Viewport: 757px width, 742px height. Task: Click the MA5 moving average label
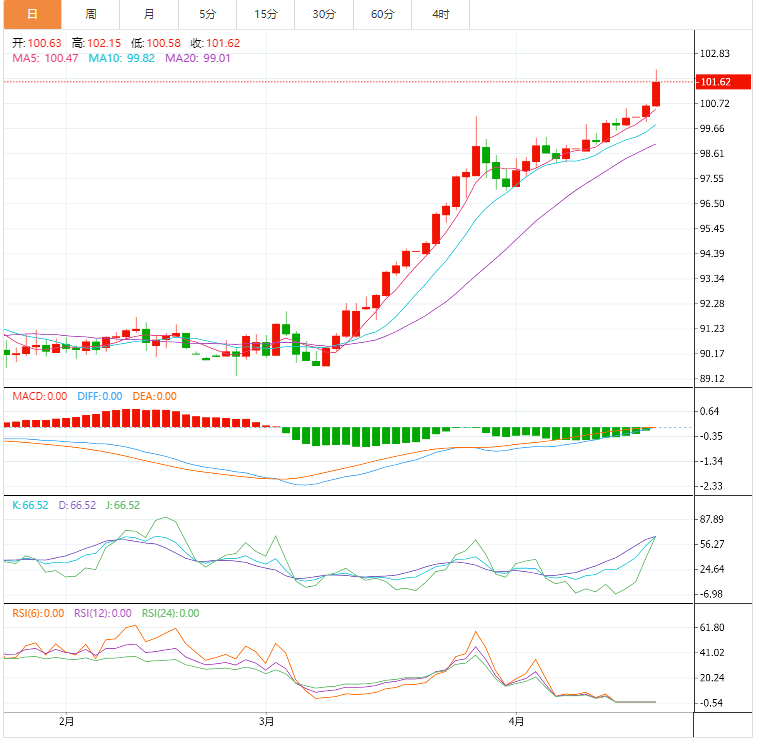point(46,58)
